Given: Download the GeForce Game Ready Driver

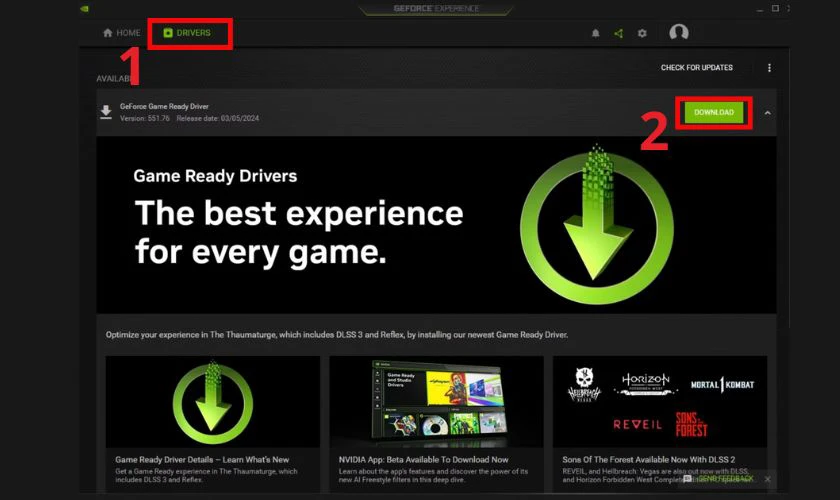Looking at the screenshot, I should [x=714, y=113].
